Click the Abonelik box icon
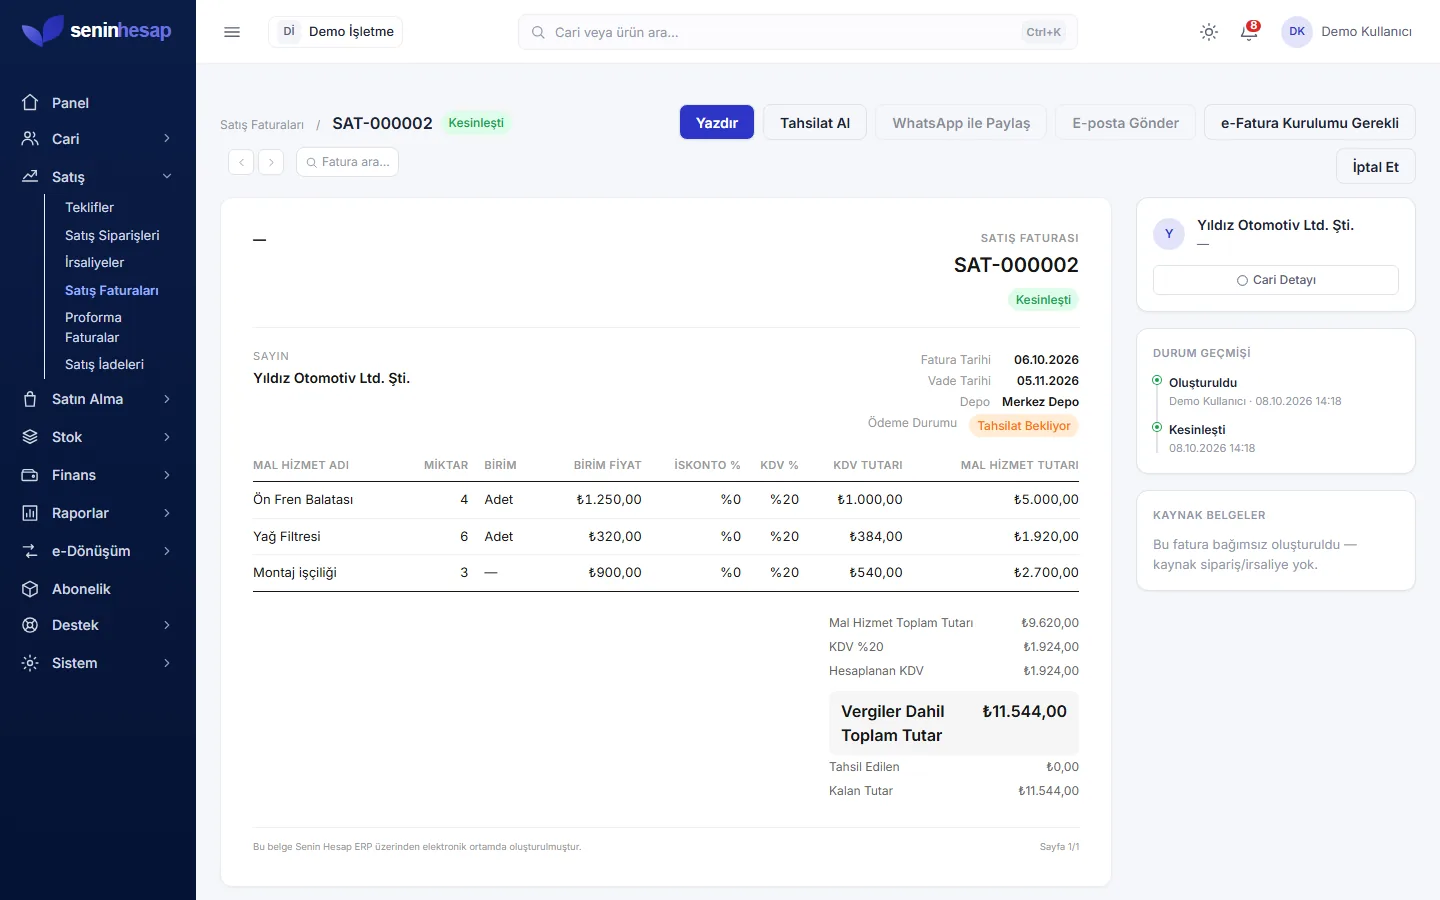Image resolution: width=1440 pixels, height=900 pixels. coord(30,589)
